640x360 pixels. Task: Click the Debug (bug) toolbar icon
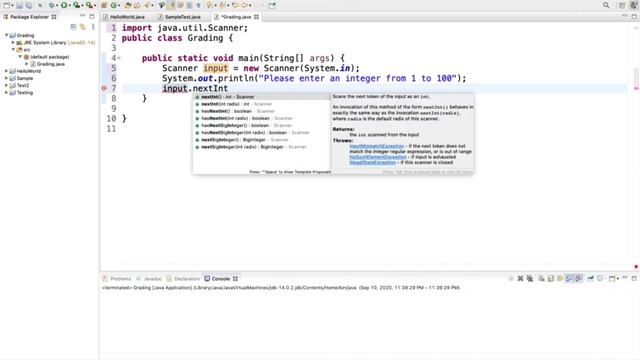[x=51, y=5]
